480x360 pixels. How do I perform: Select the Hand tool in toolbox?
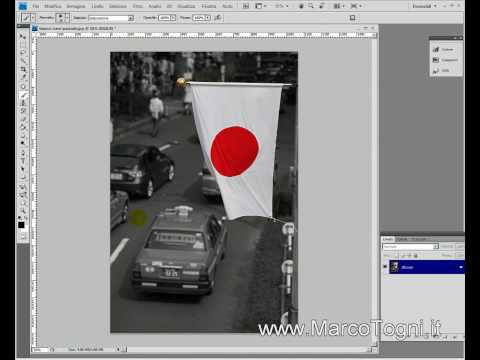(23, 202)
